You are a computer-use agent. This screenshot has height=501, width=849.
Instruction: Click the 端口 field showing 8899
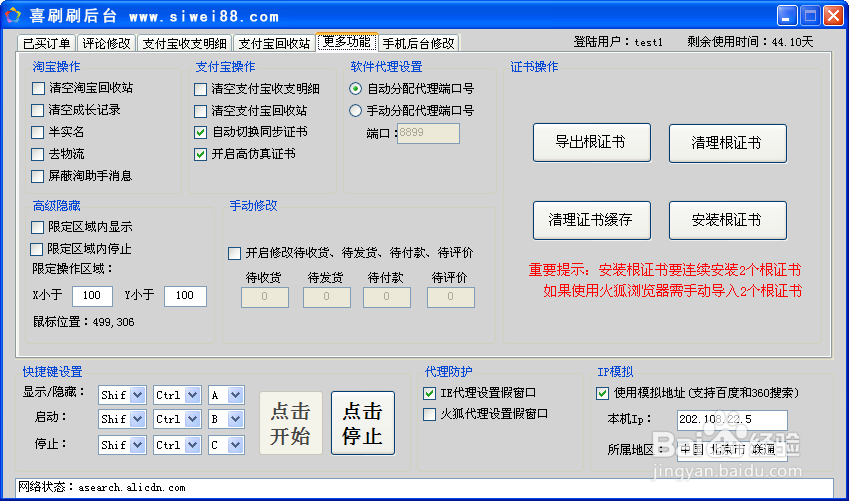coord(428,133)
